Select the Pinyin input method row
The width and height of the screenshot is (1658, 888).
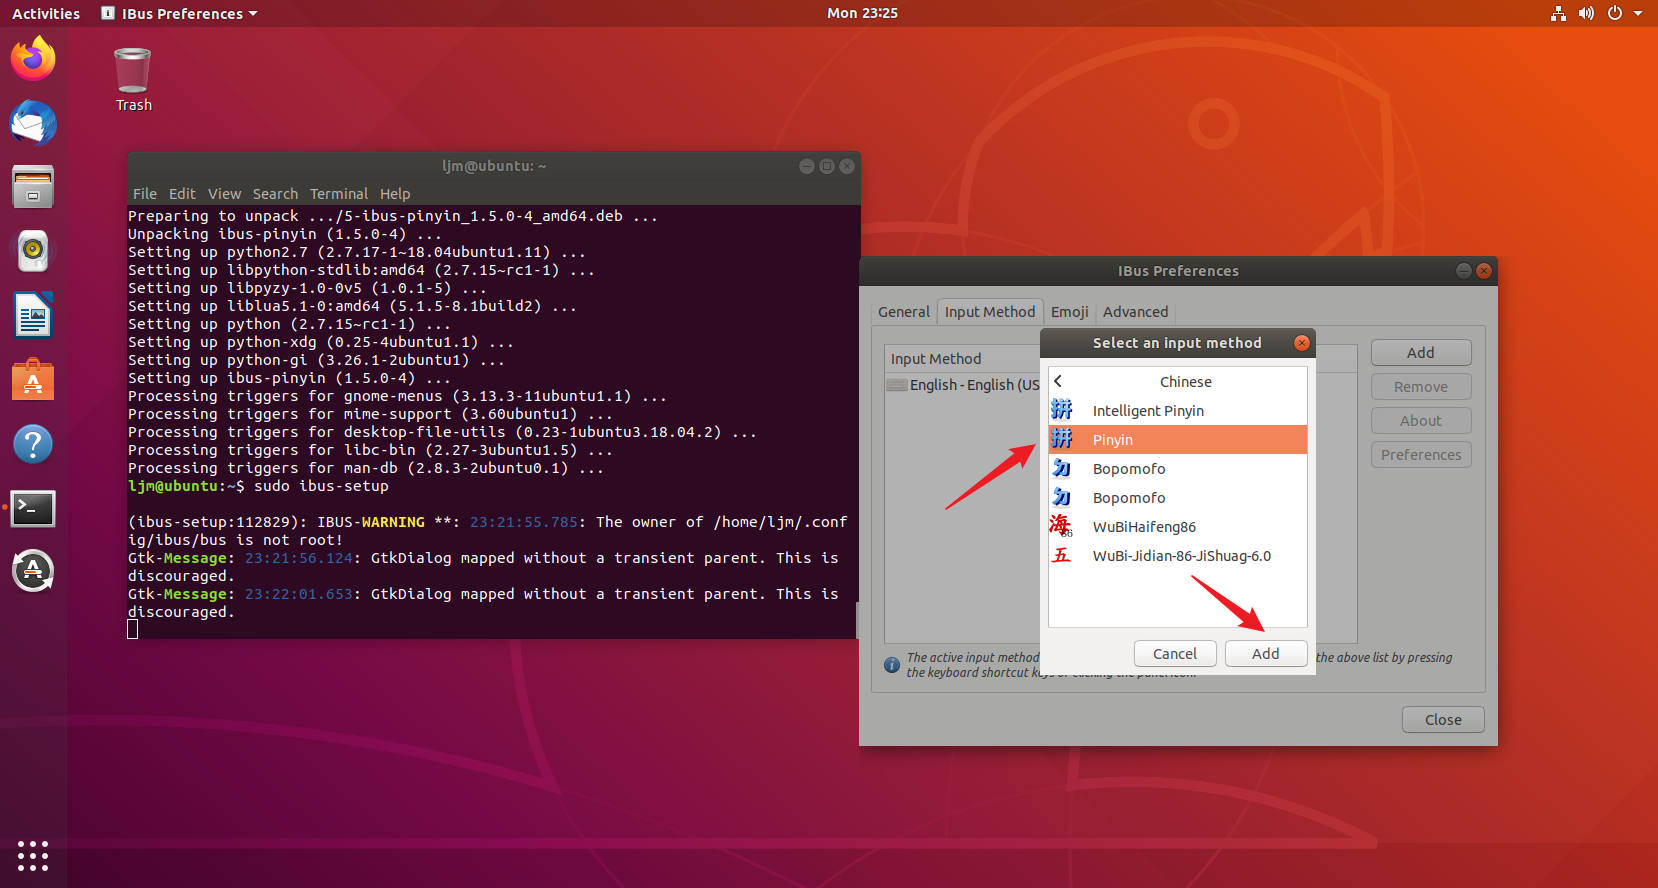point(1178,439)
